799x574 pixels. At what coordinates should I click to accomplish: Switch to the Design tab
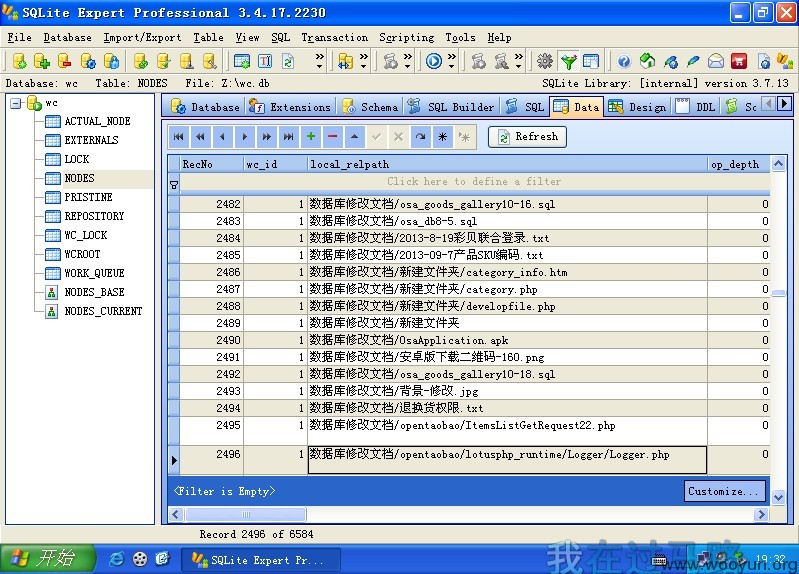tap(637, 107)
